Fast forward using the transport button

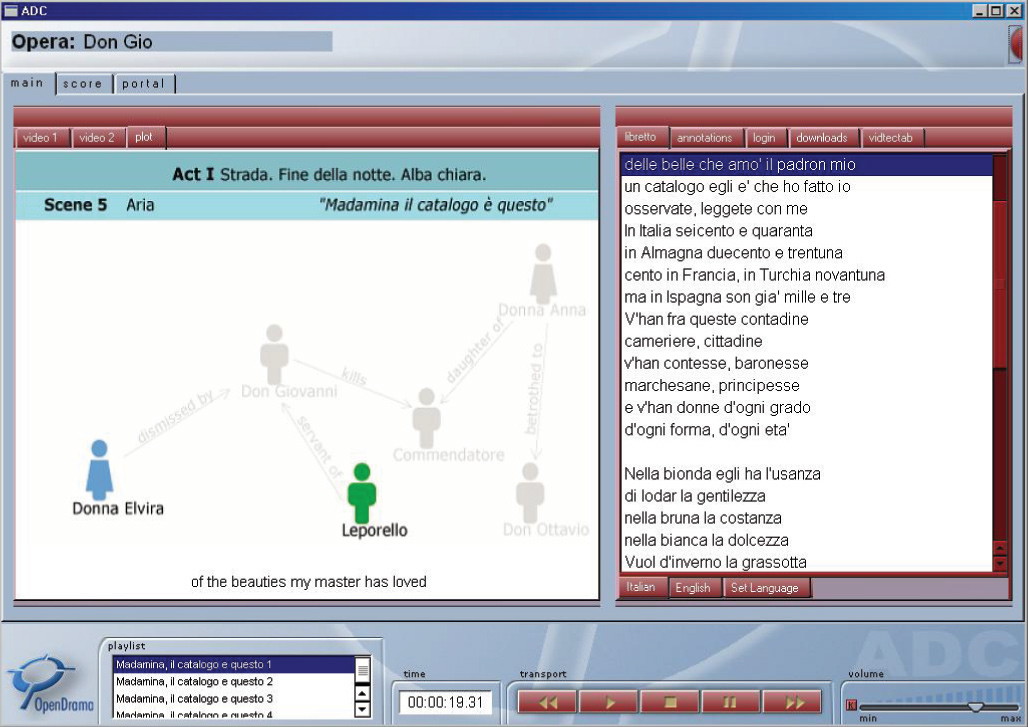pos(792,702)
